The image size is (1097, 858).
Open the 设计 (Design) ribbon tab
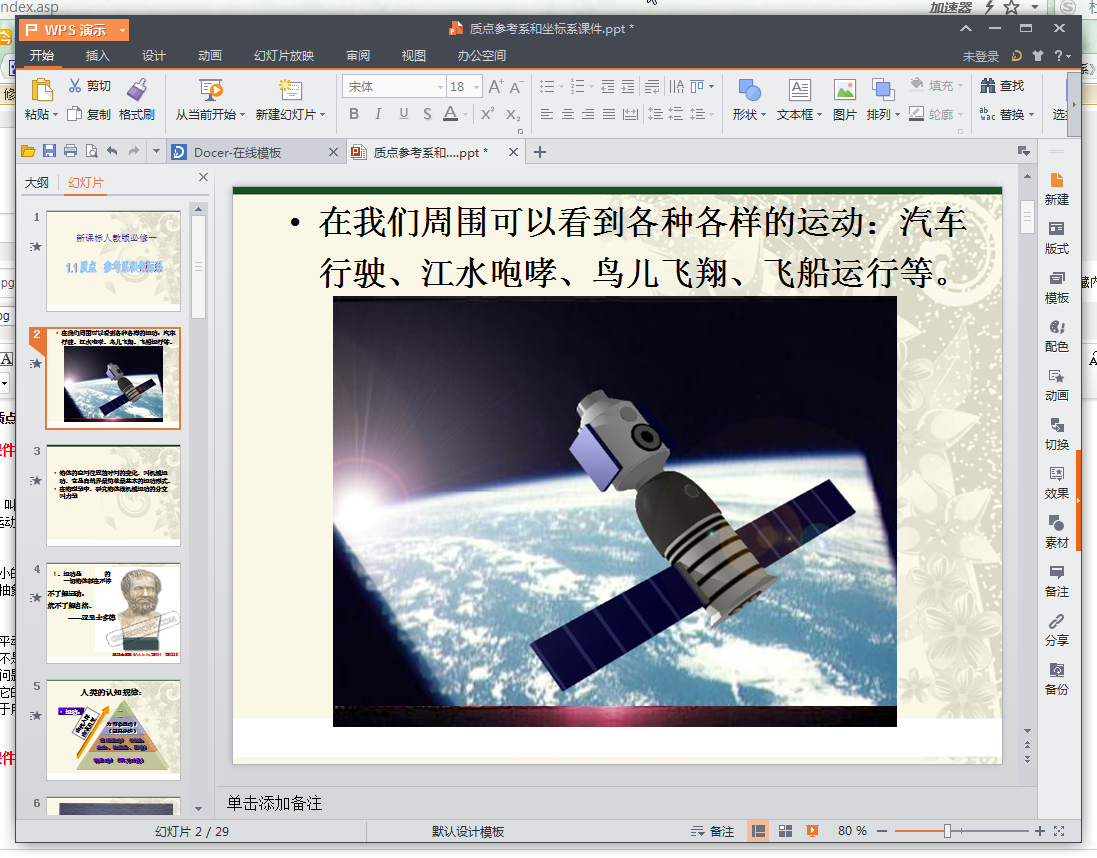(x=153, y=55)
